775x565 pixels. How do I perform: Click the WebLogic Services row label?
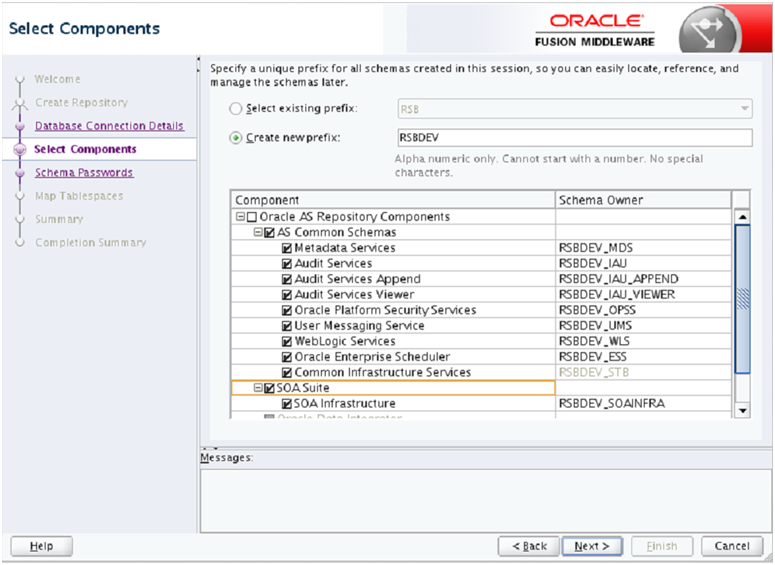(x=345, y=342)
